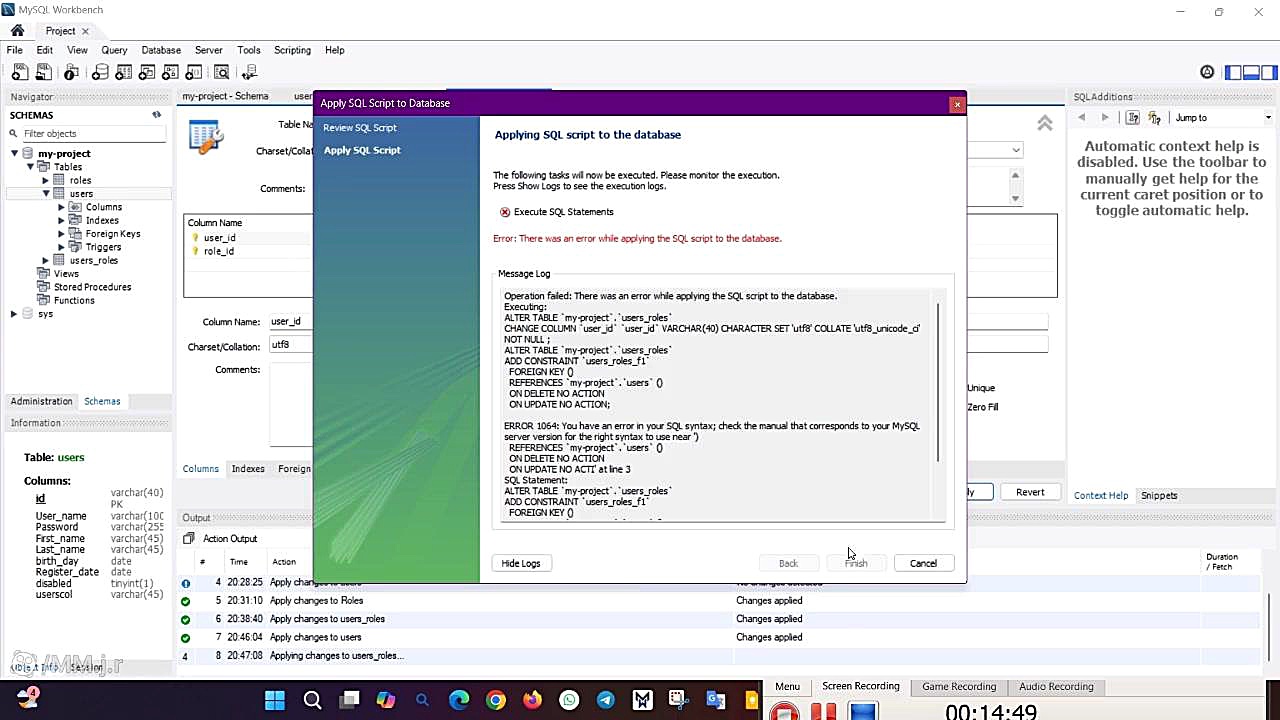Click the Revert button
The height and width of the screenshot is (720, 1280).
pyautogui.click(x=1030, y=492)
